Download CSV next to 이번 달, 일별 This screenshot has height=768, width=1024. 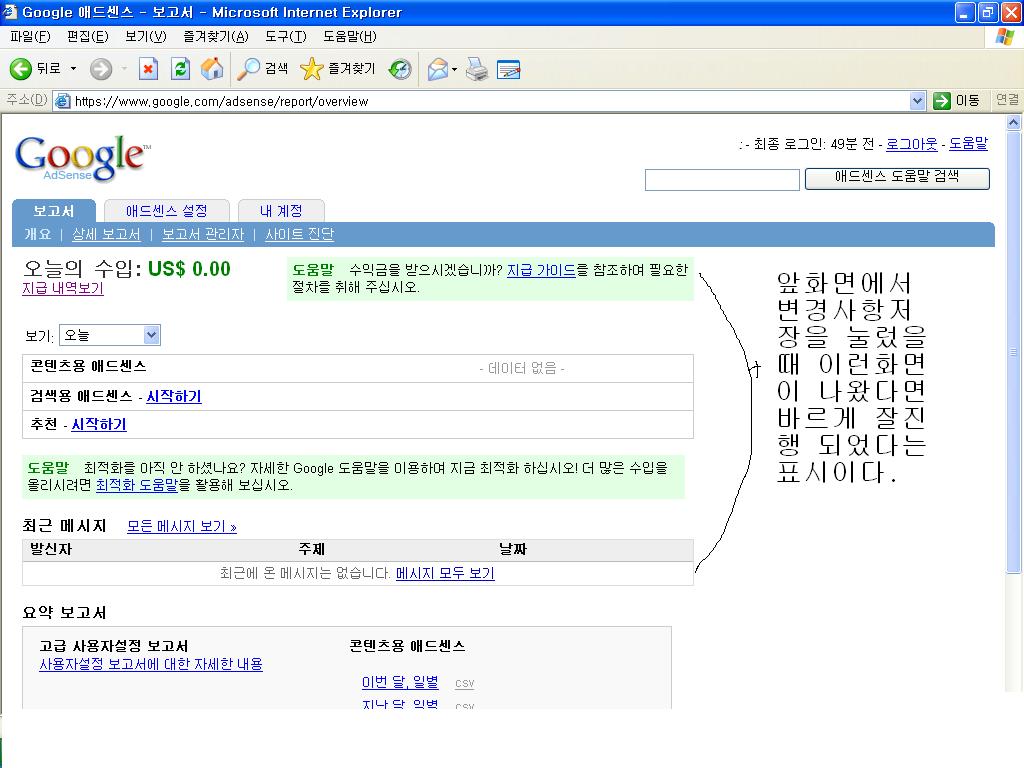(x=464, y=684)
